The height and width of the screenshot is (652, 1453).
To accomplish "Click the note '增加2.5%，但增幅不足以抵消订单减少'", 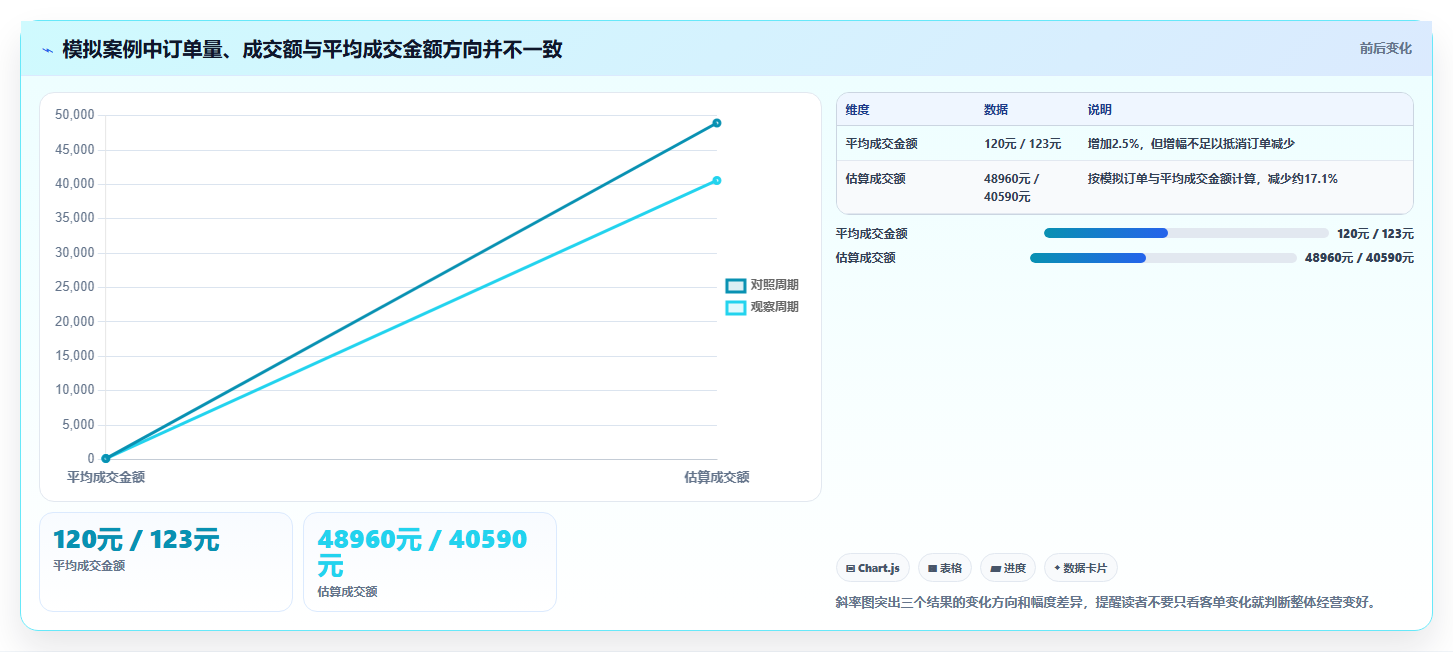I will pyautogui.click(x=1192, y=144).
